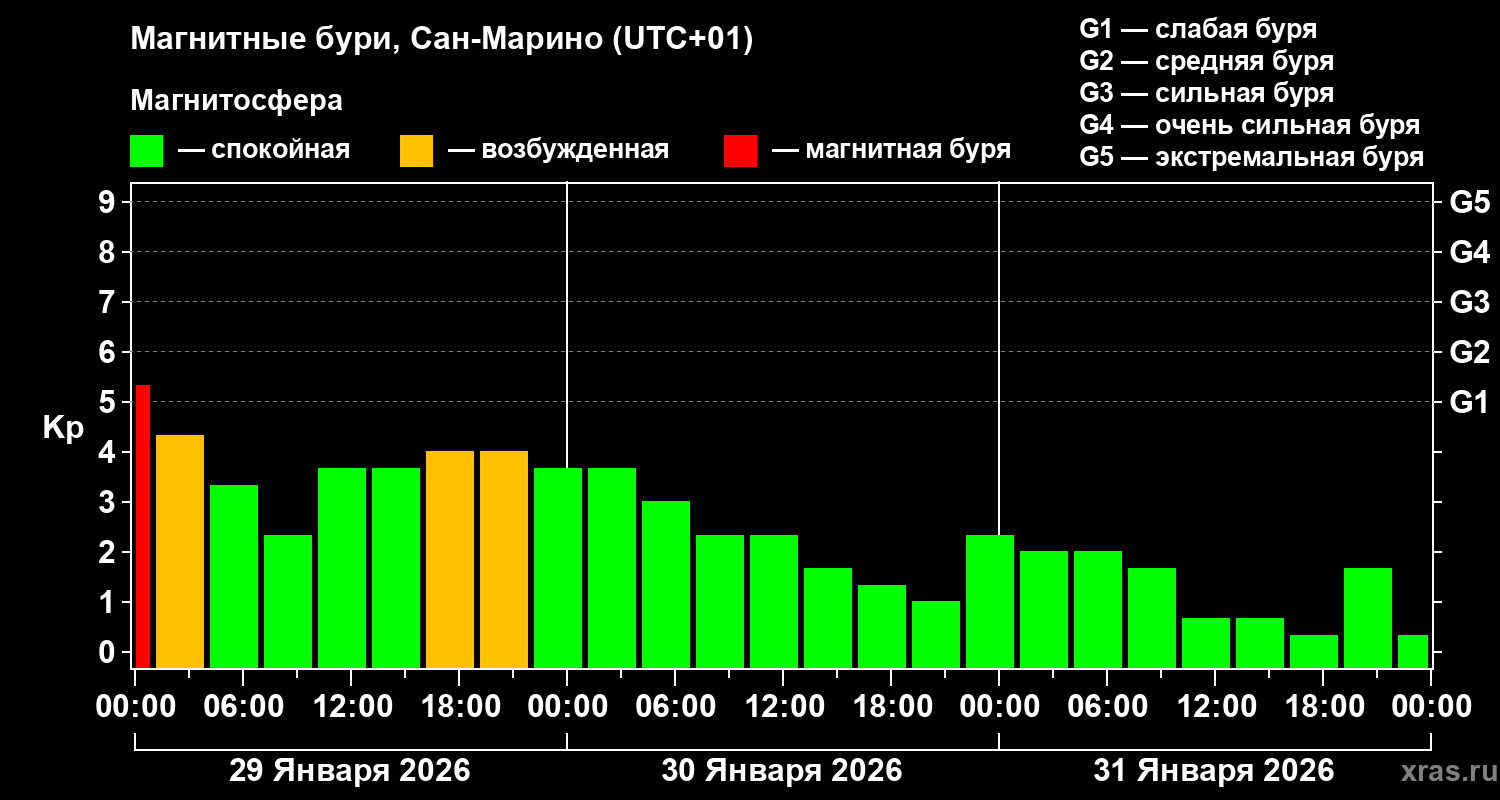The width and height of the screenshot is (1500, 800).
Task: Click the '30 Января 2026' date label
Action: (x=782, y=771)
